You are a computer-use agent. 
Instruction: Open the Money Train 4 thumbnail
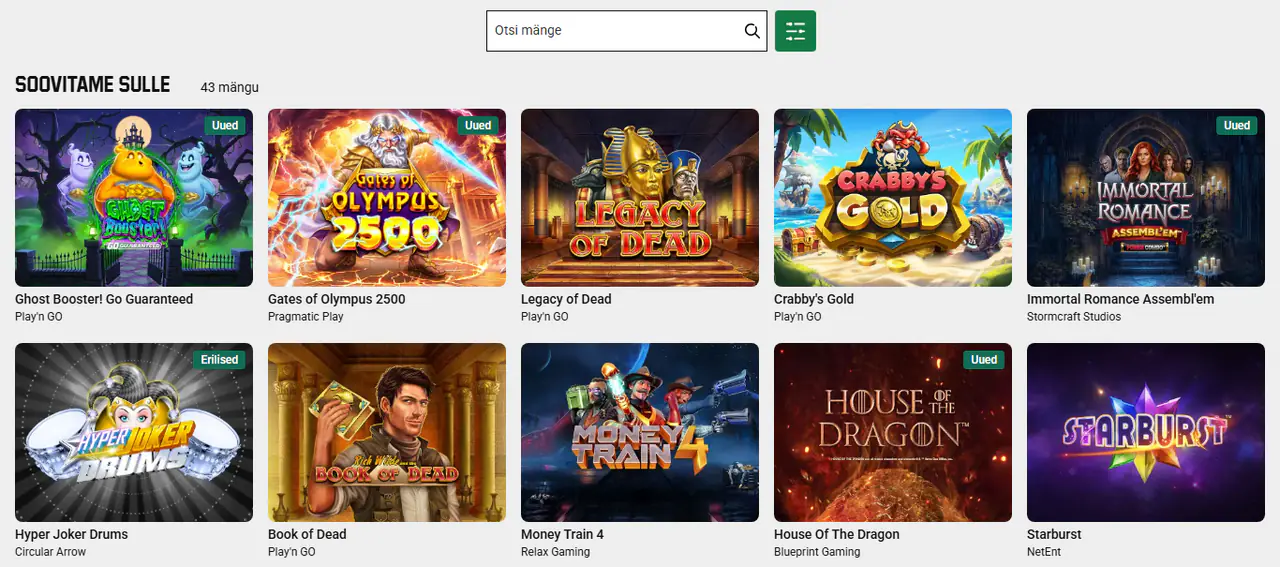(640, 433)
